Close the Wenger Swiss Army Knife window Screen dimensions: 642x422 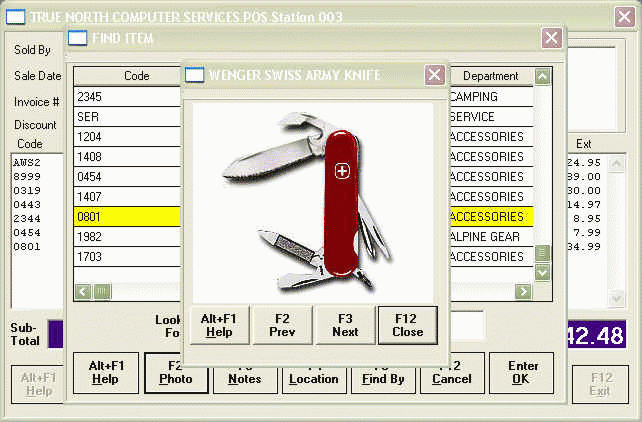click(x=434, y=75)
